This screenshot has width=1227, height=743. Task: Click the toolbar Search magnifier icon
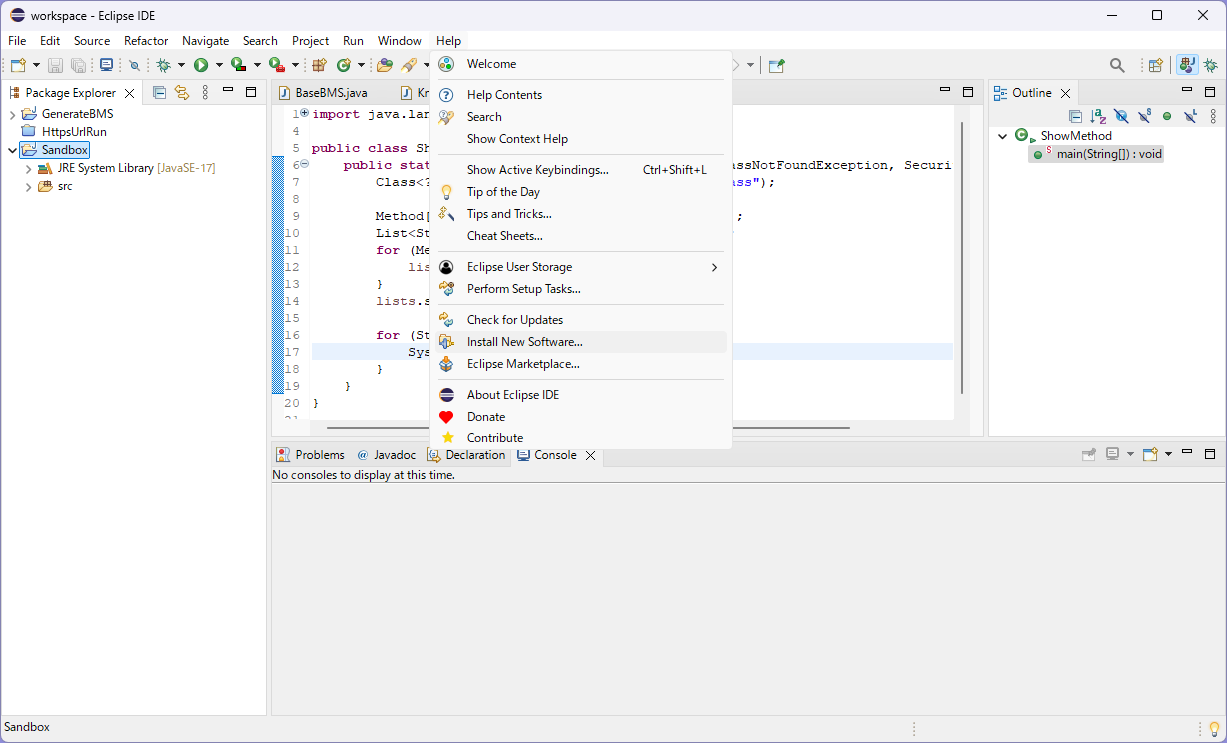point(1117,65)
